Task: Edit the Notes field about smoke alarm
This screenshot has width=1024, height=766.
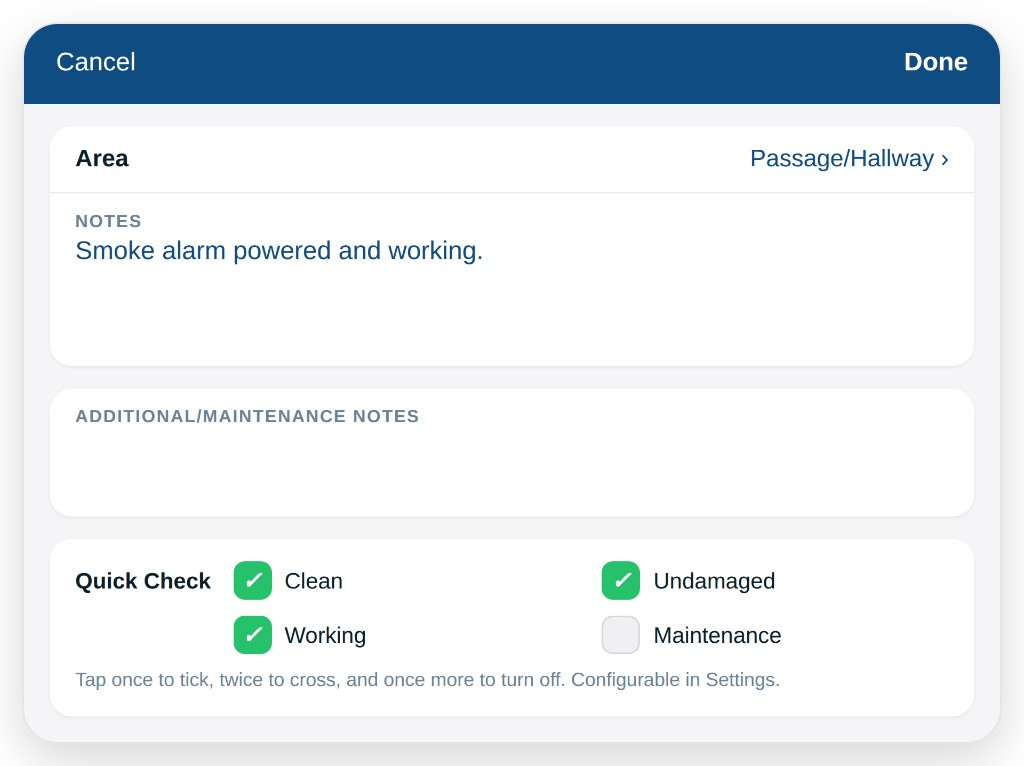Action: pyautogui.click(x=512, y=279)
